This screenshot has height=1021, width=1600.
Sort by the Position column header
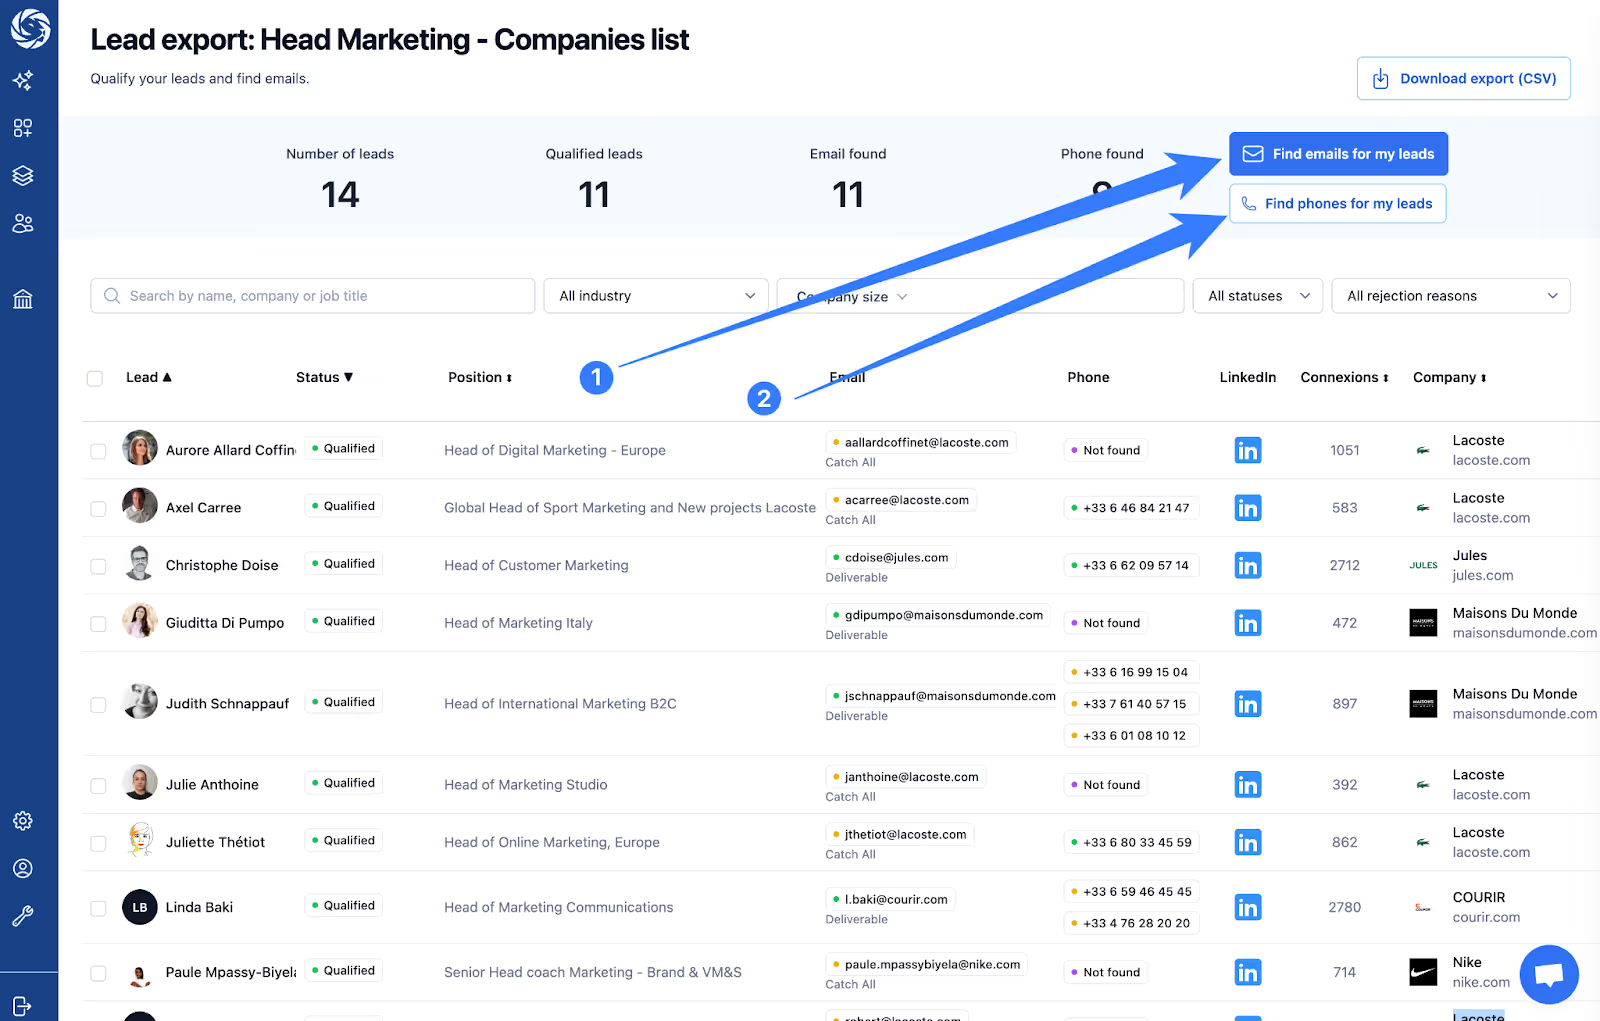click(x=480, y=377)
